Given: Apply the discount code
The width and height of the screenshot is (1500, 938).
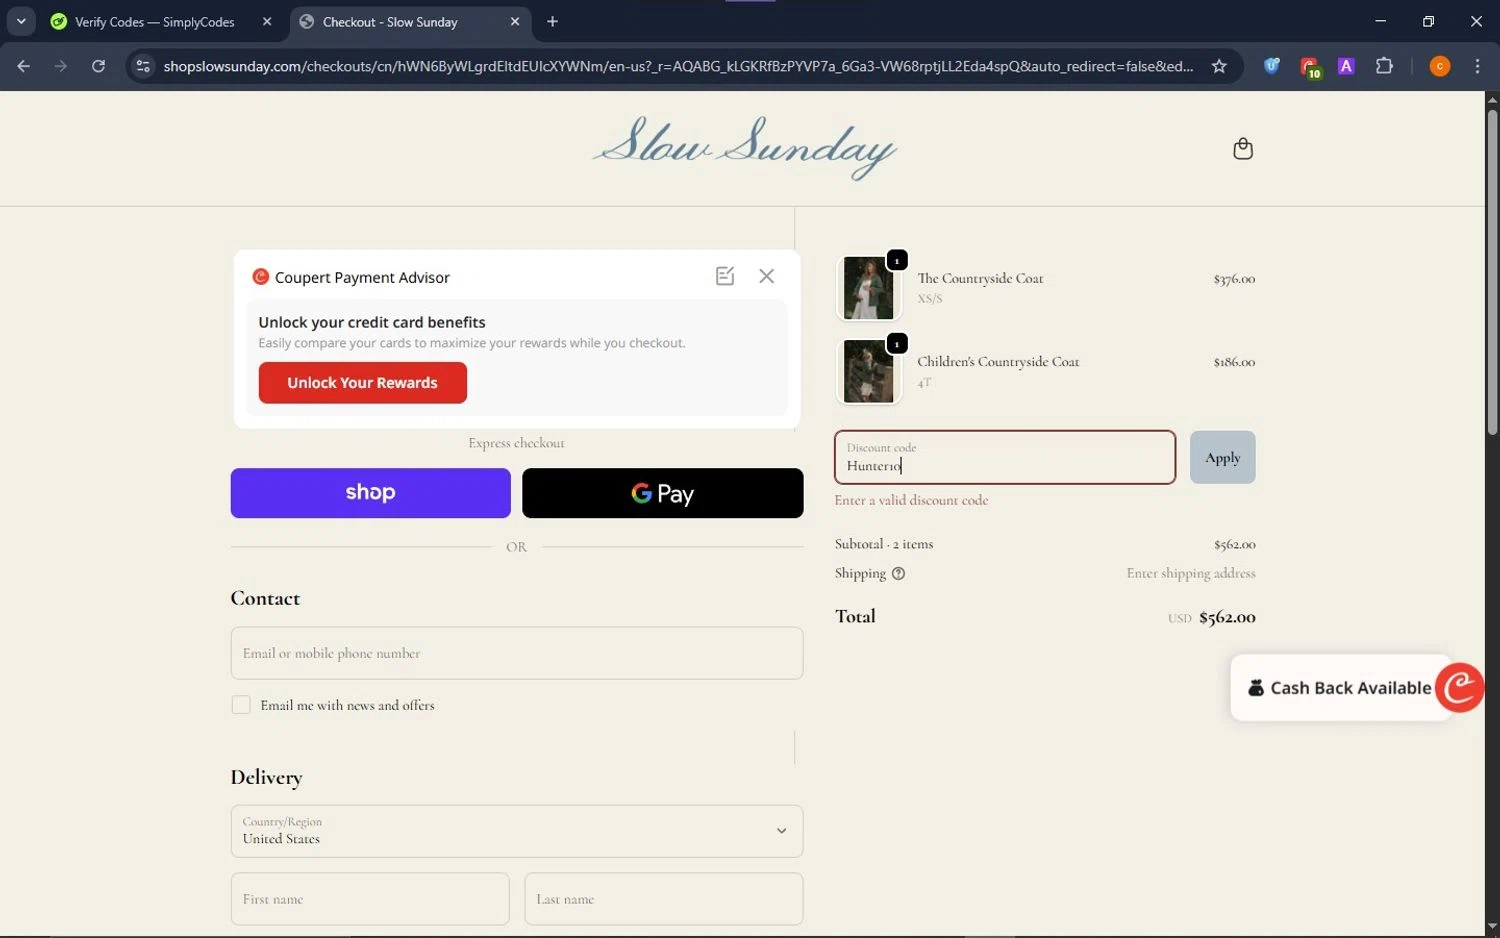Looking at the screenshot, I should (x=1222, y=458).
